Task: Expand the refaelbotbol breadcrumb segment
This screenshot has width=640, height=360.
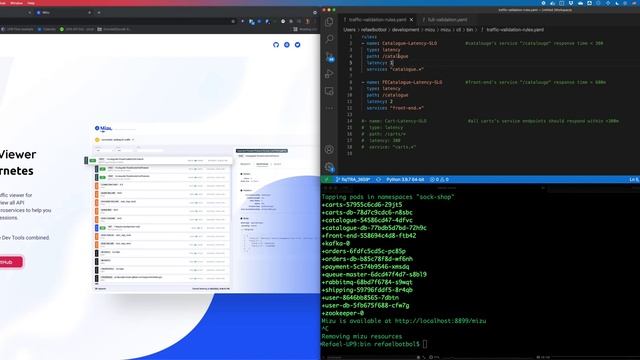Action: click(374, 30)
